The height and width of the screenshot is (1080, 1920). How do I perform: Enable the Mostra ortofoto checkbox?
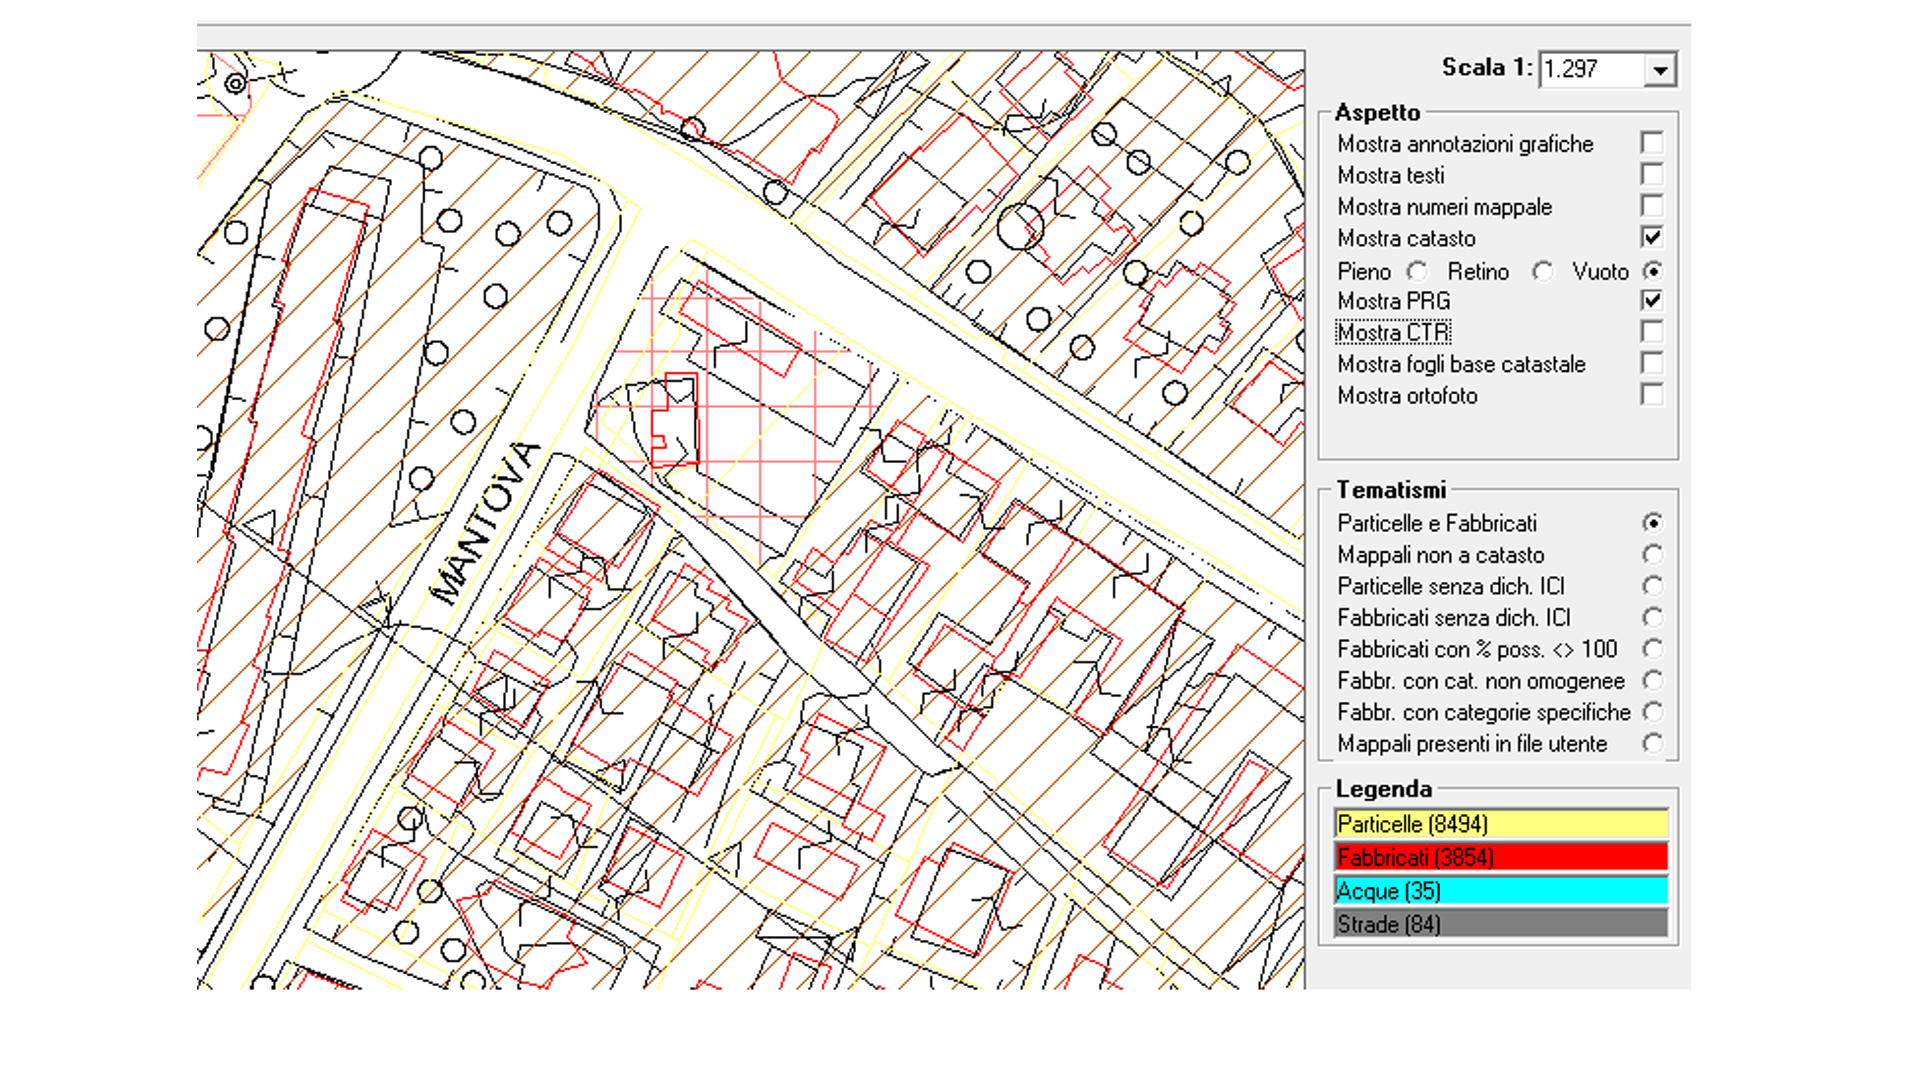pos(1652,395)
